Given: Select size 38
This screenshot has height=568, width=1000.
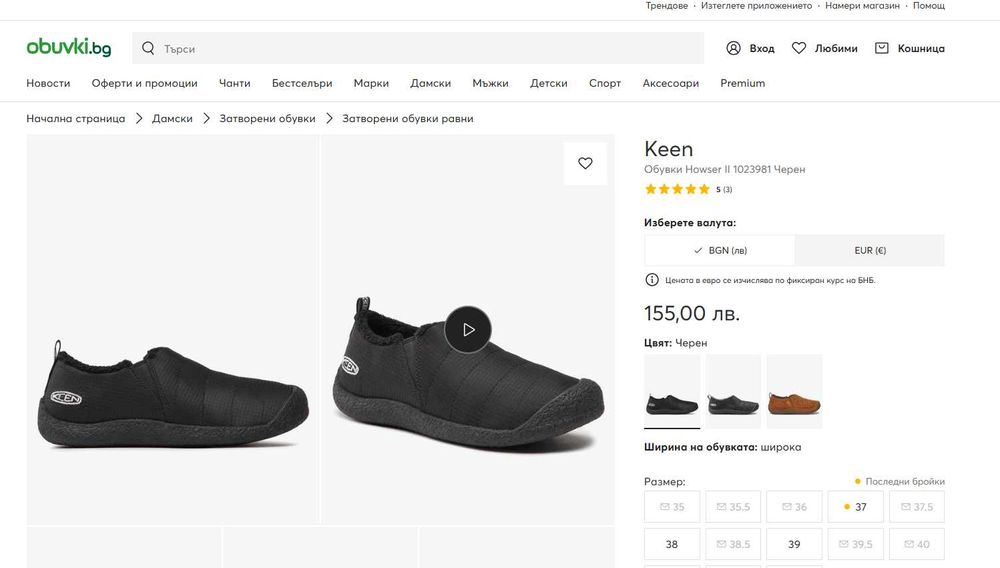Looking at the screenshot, I should 672,545.
